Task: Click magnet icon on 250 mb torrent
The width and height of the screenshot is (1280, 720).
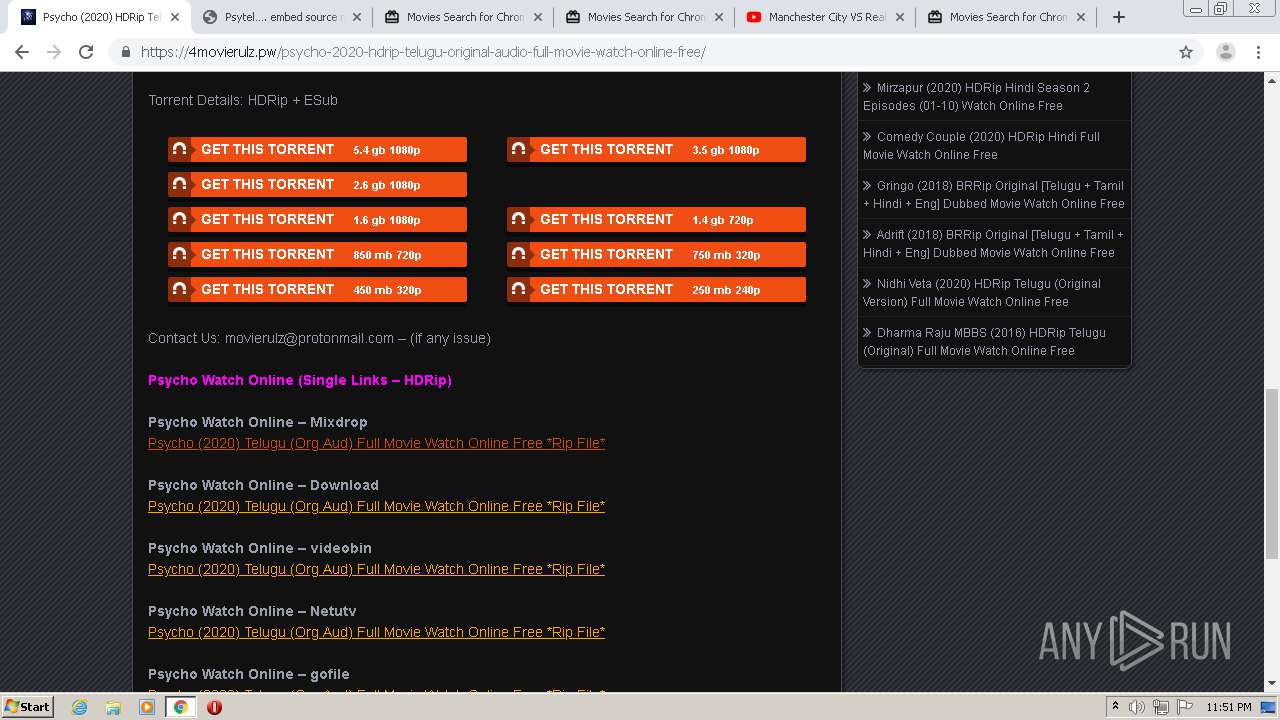Action: [518, 290]
